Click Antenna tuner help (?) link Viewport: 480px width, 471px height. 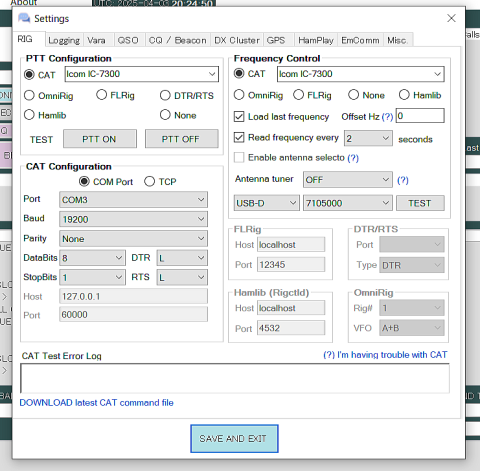point(403,180)
